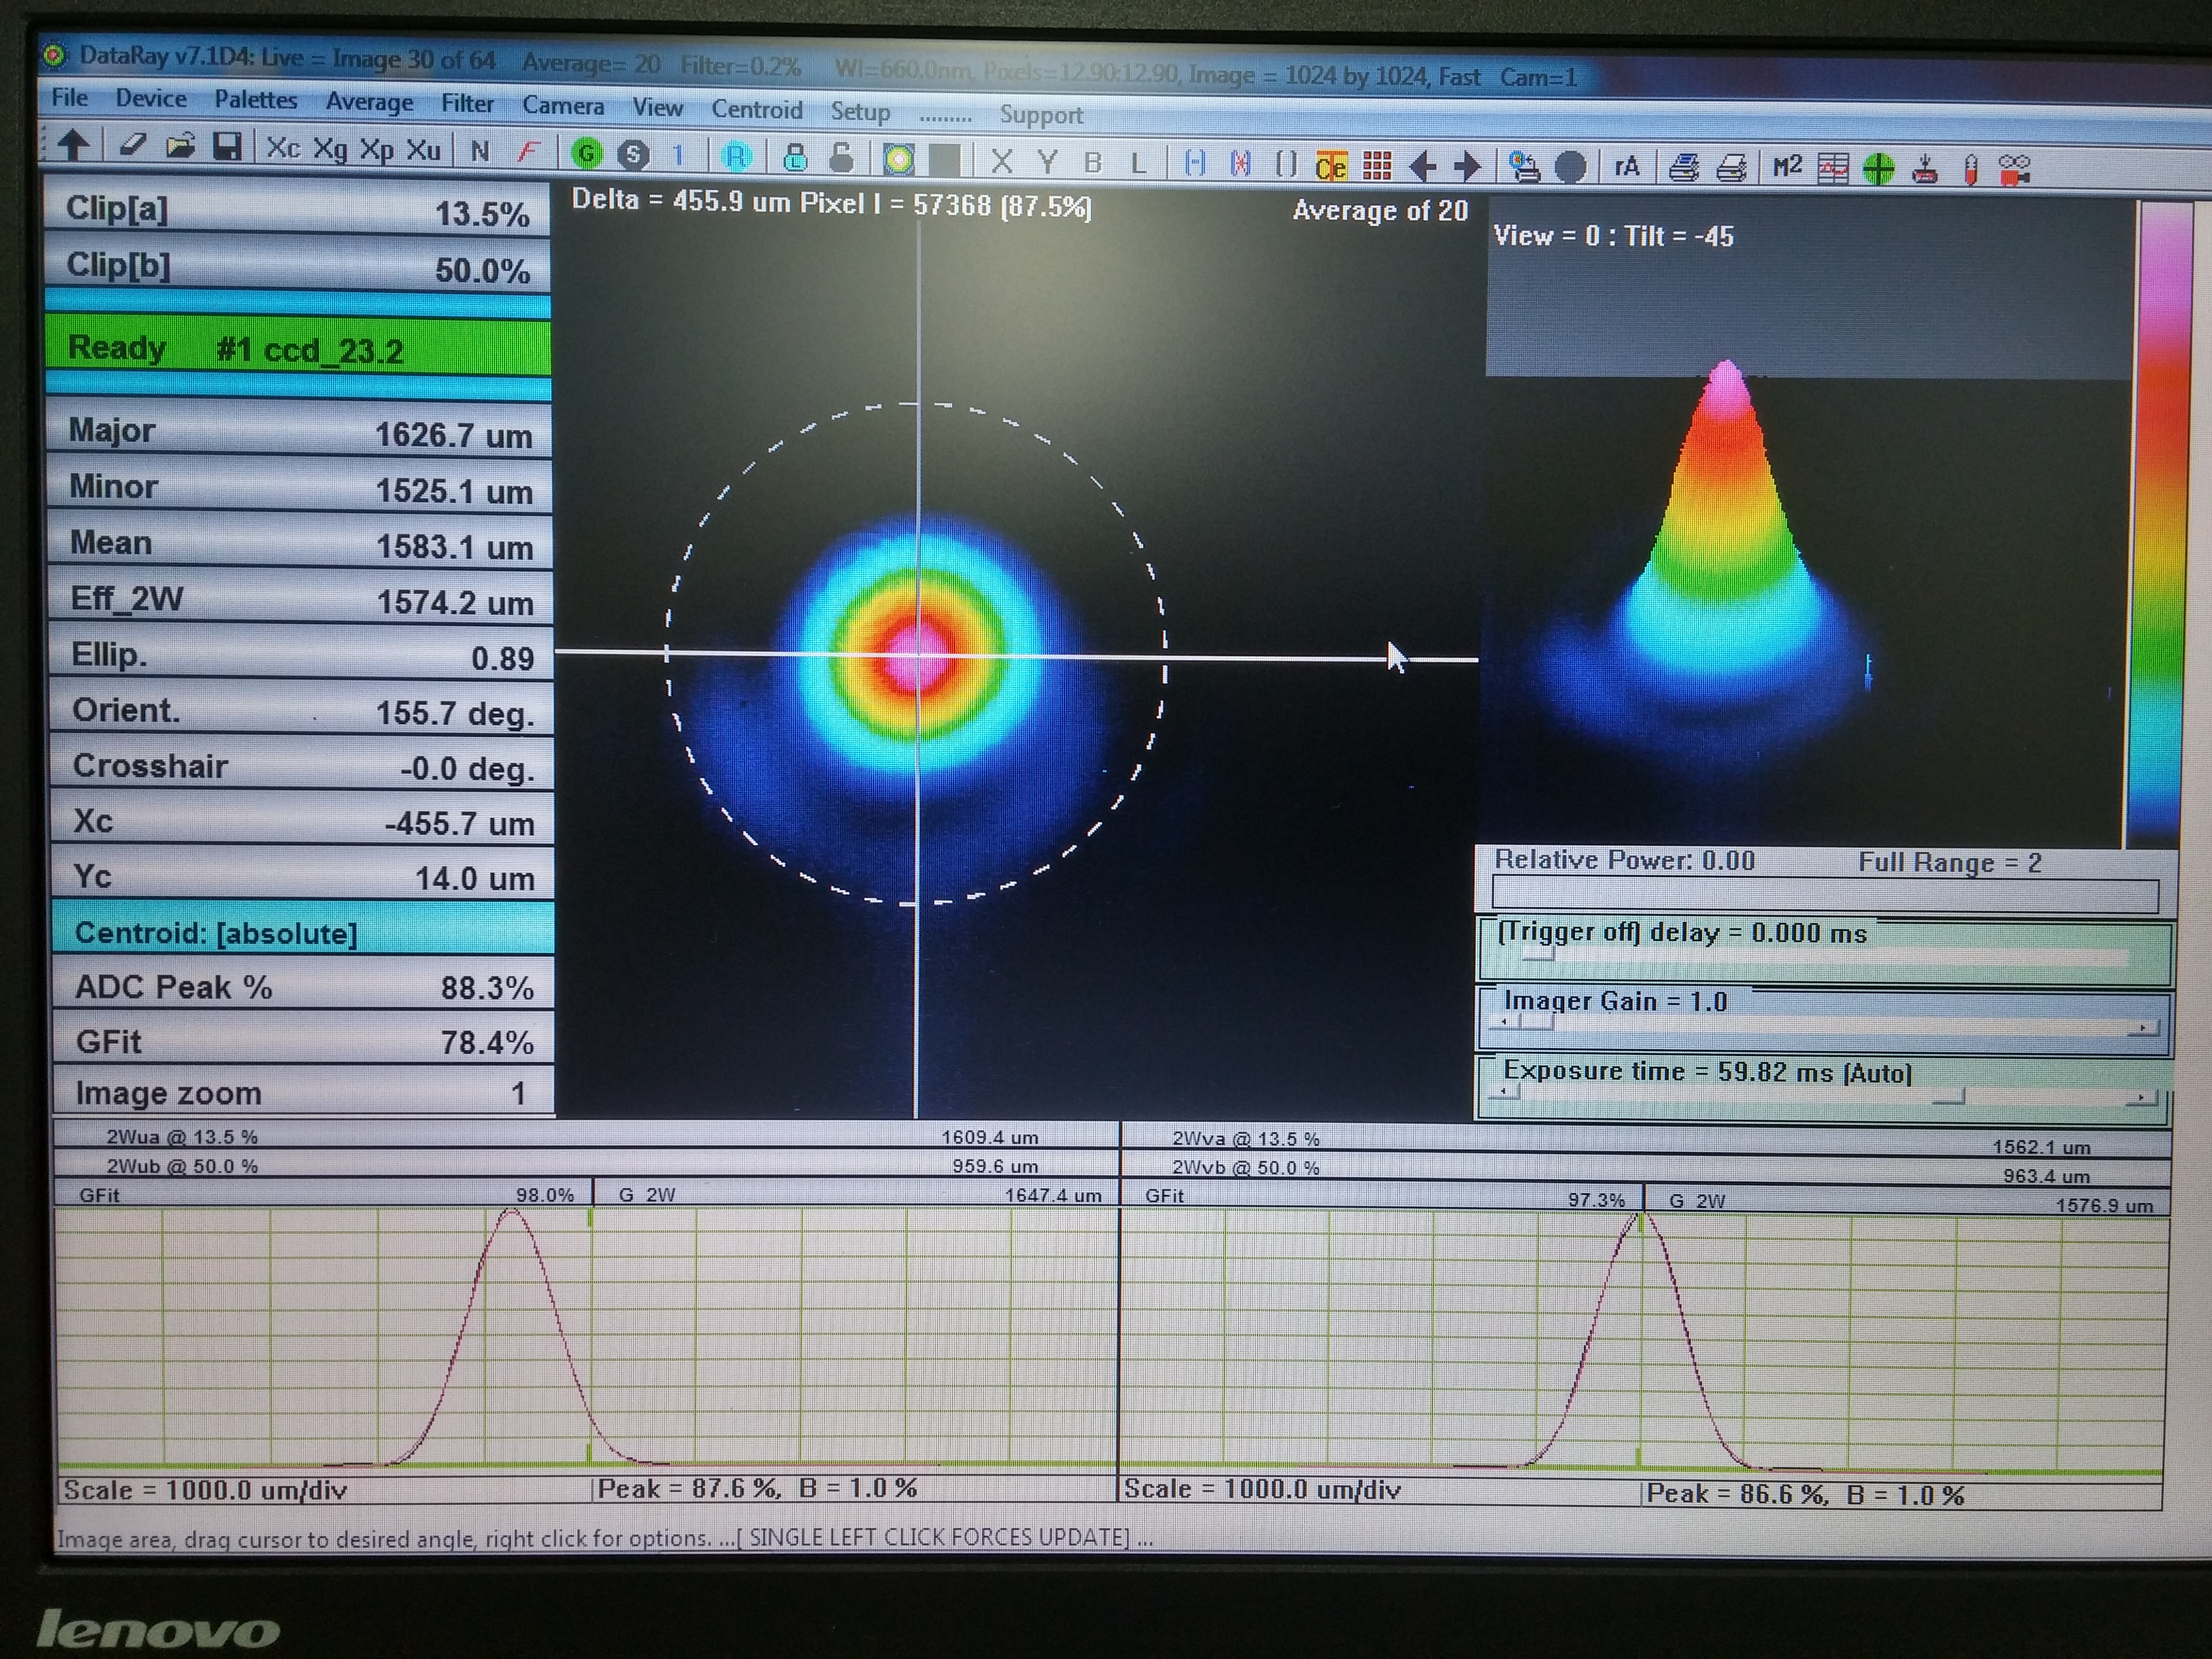Open the Centroid menu
The width and height of the screenshot is (2212, 1659).
click(x=756, y=109)
